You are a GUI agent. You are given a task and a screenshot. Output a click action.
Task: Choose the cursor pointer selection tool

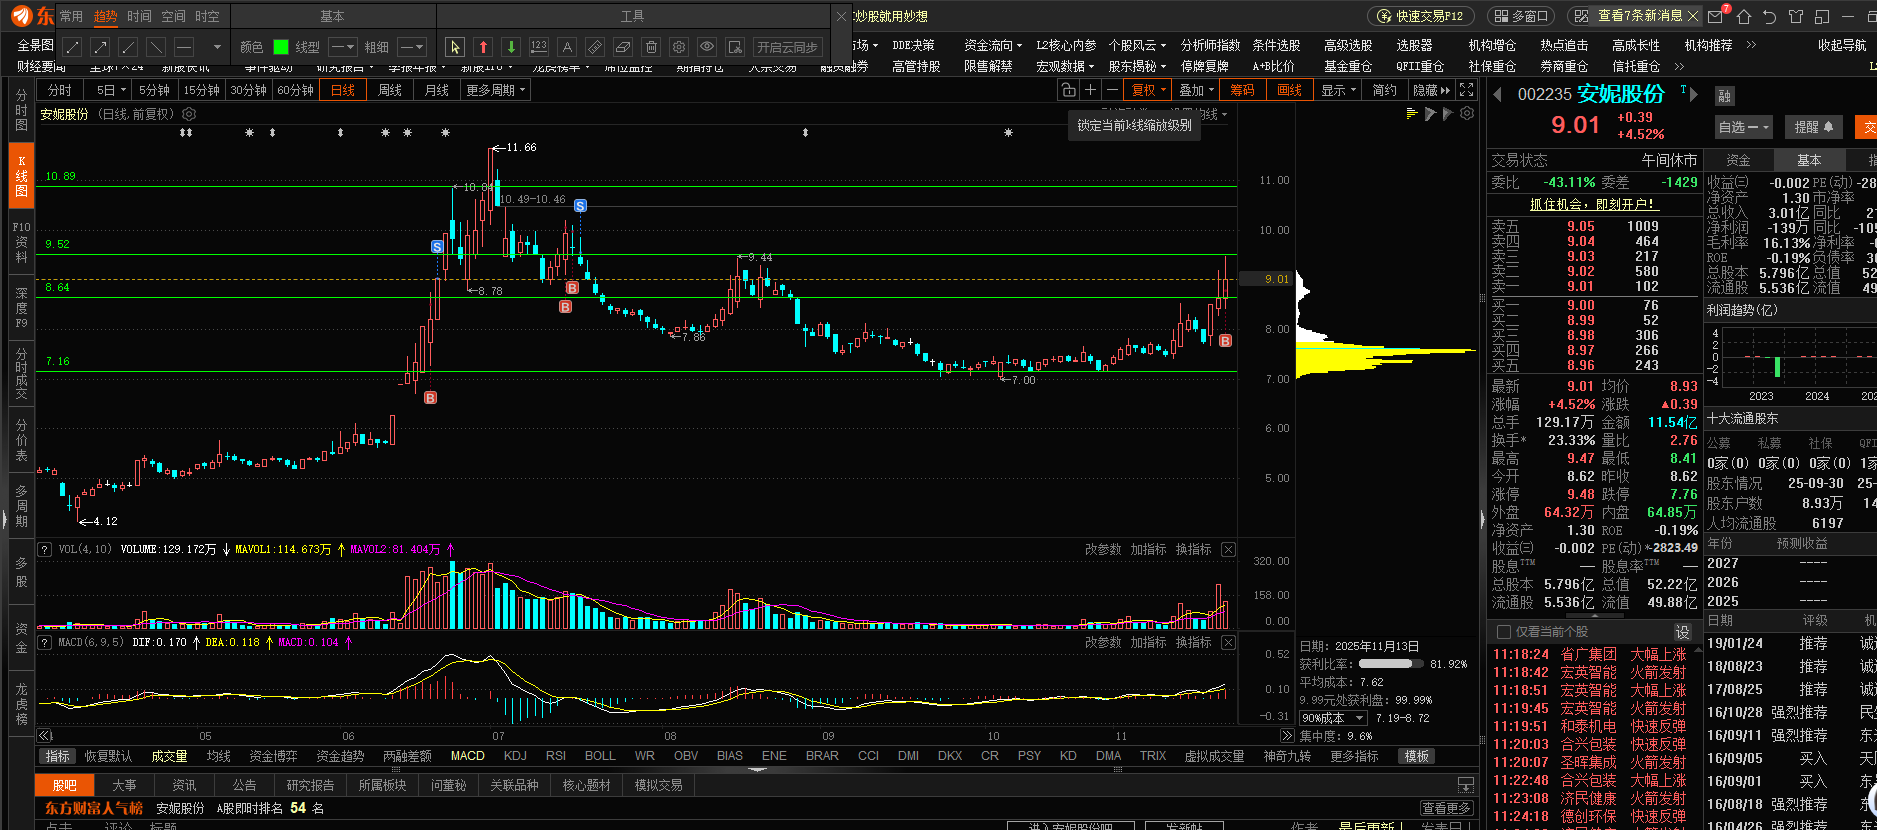click(x=455, y=47)
